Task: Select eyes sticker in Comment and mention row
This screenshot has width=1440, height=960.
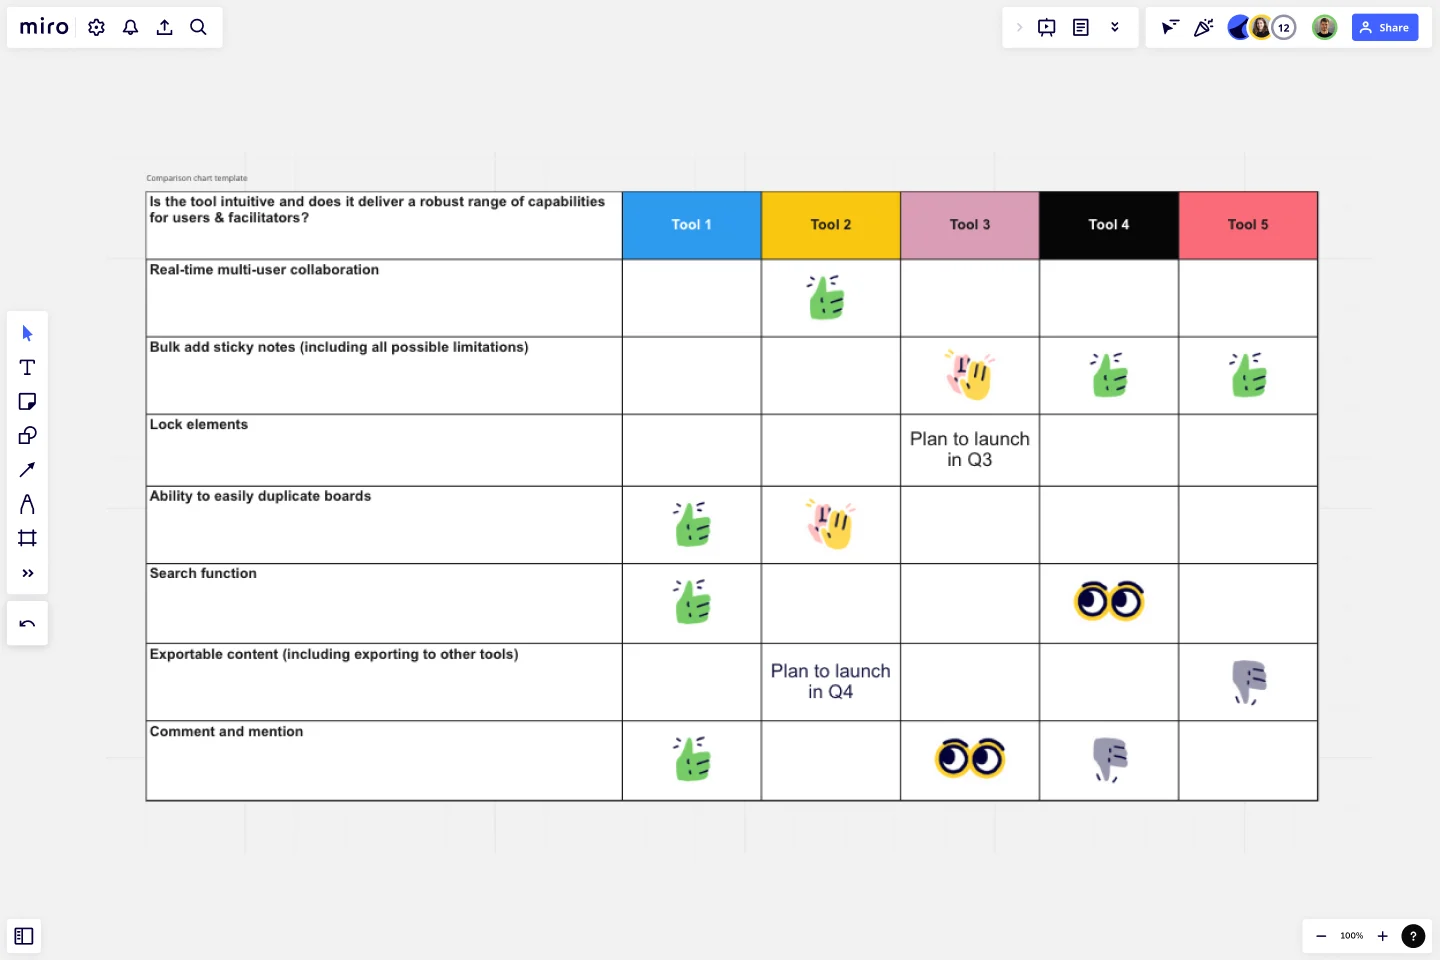Action: tap(970, 758)
